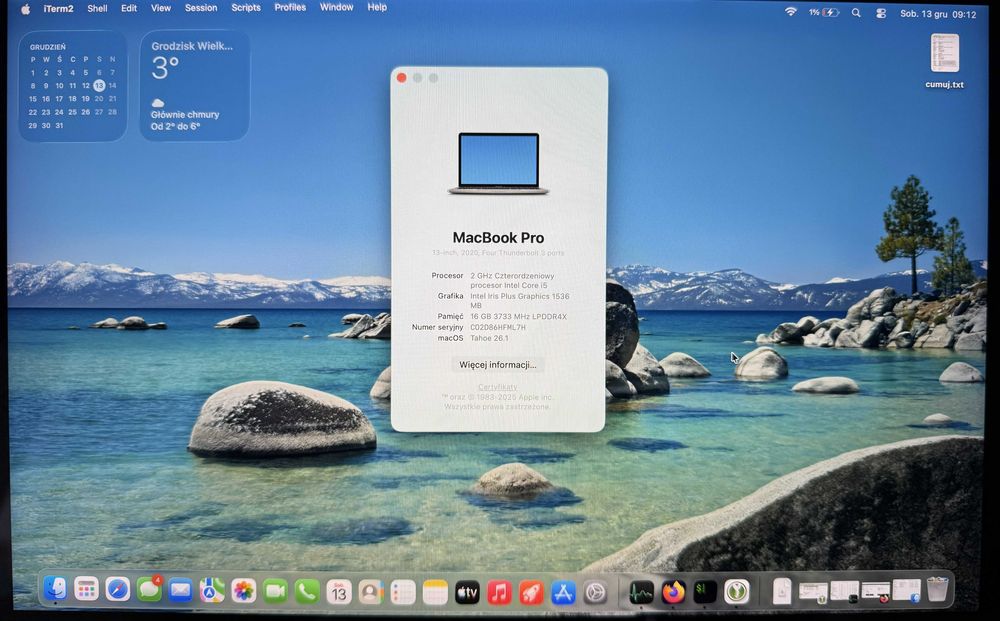Open Notes from the Dock
This screenshot has height=621, width=1000.
(x=436, y=592)
